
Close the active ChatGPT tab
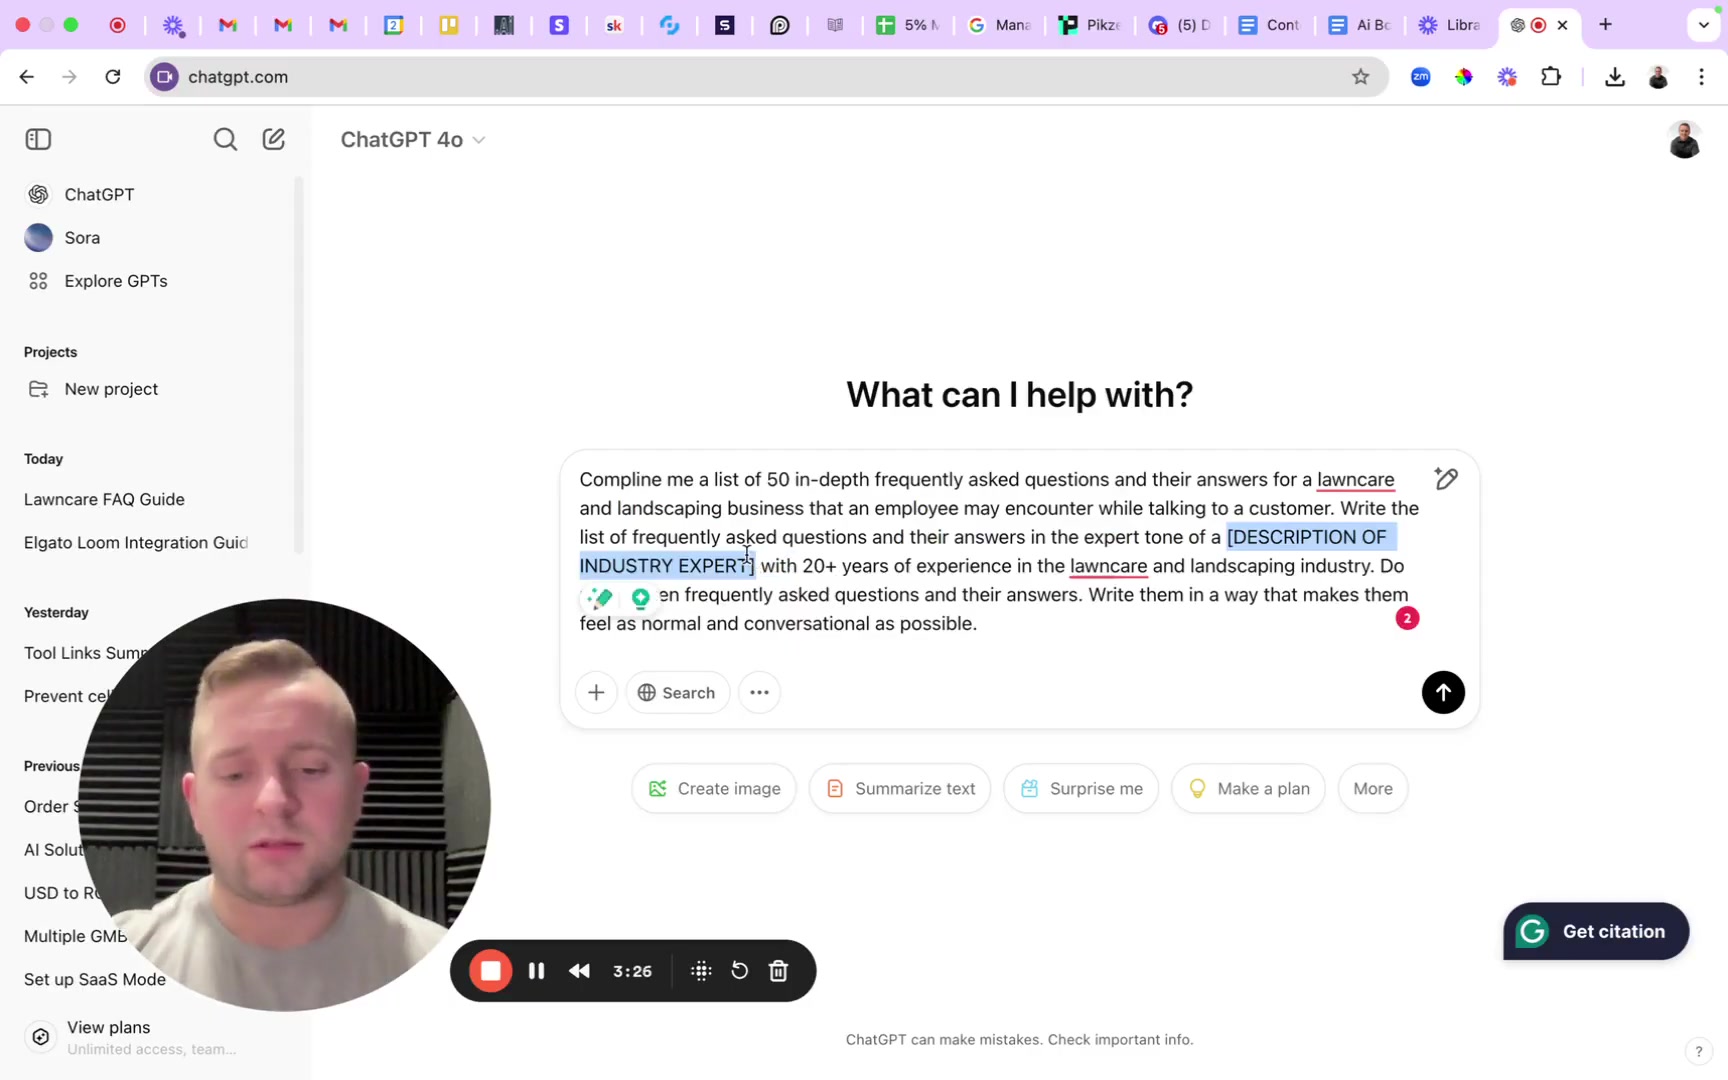pyautogui.click(x=1562, y=25)
